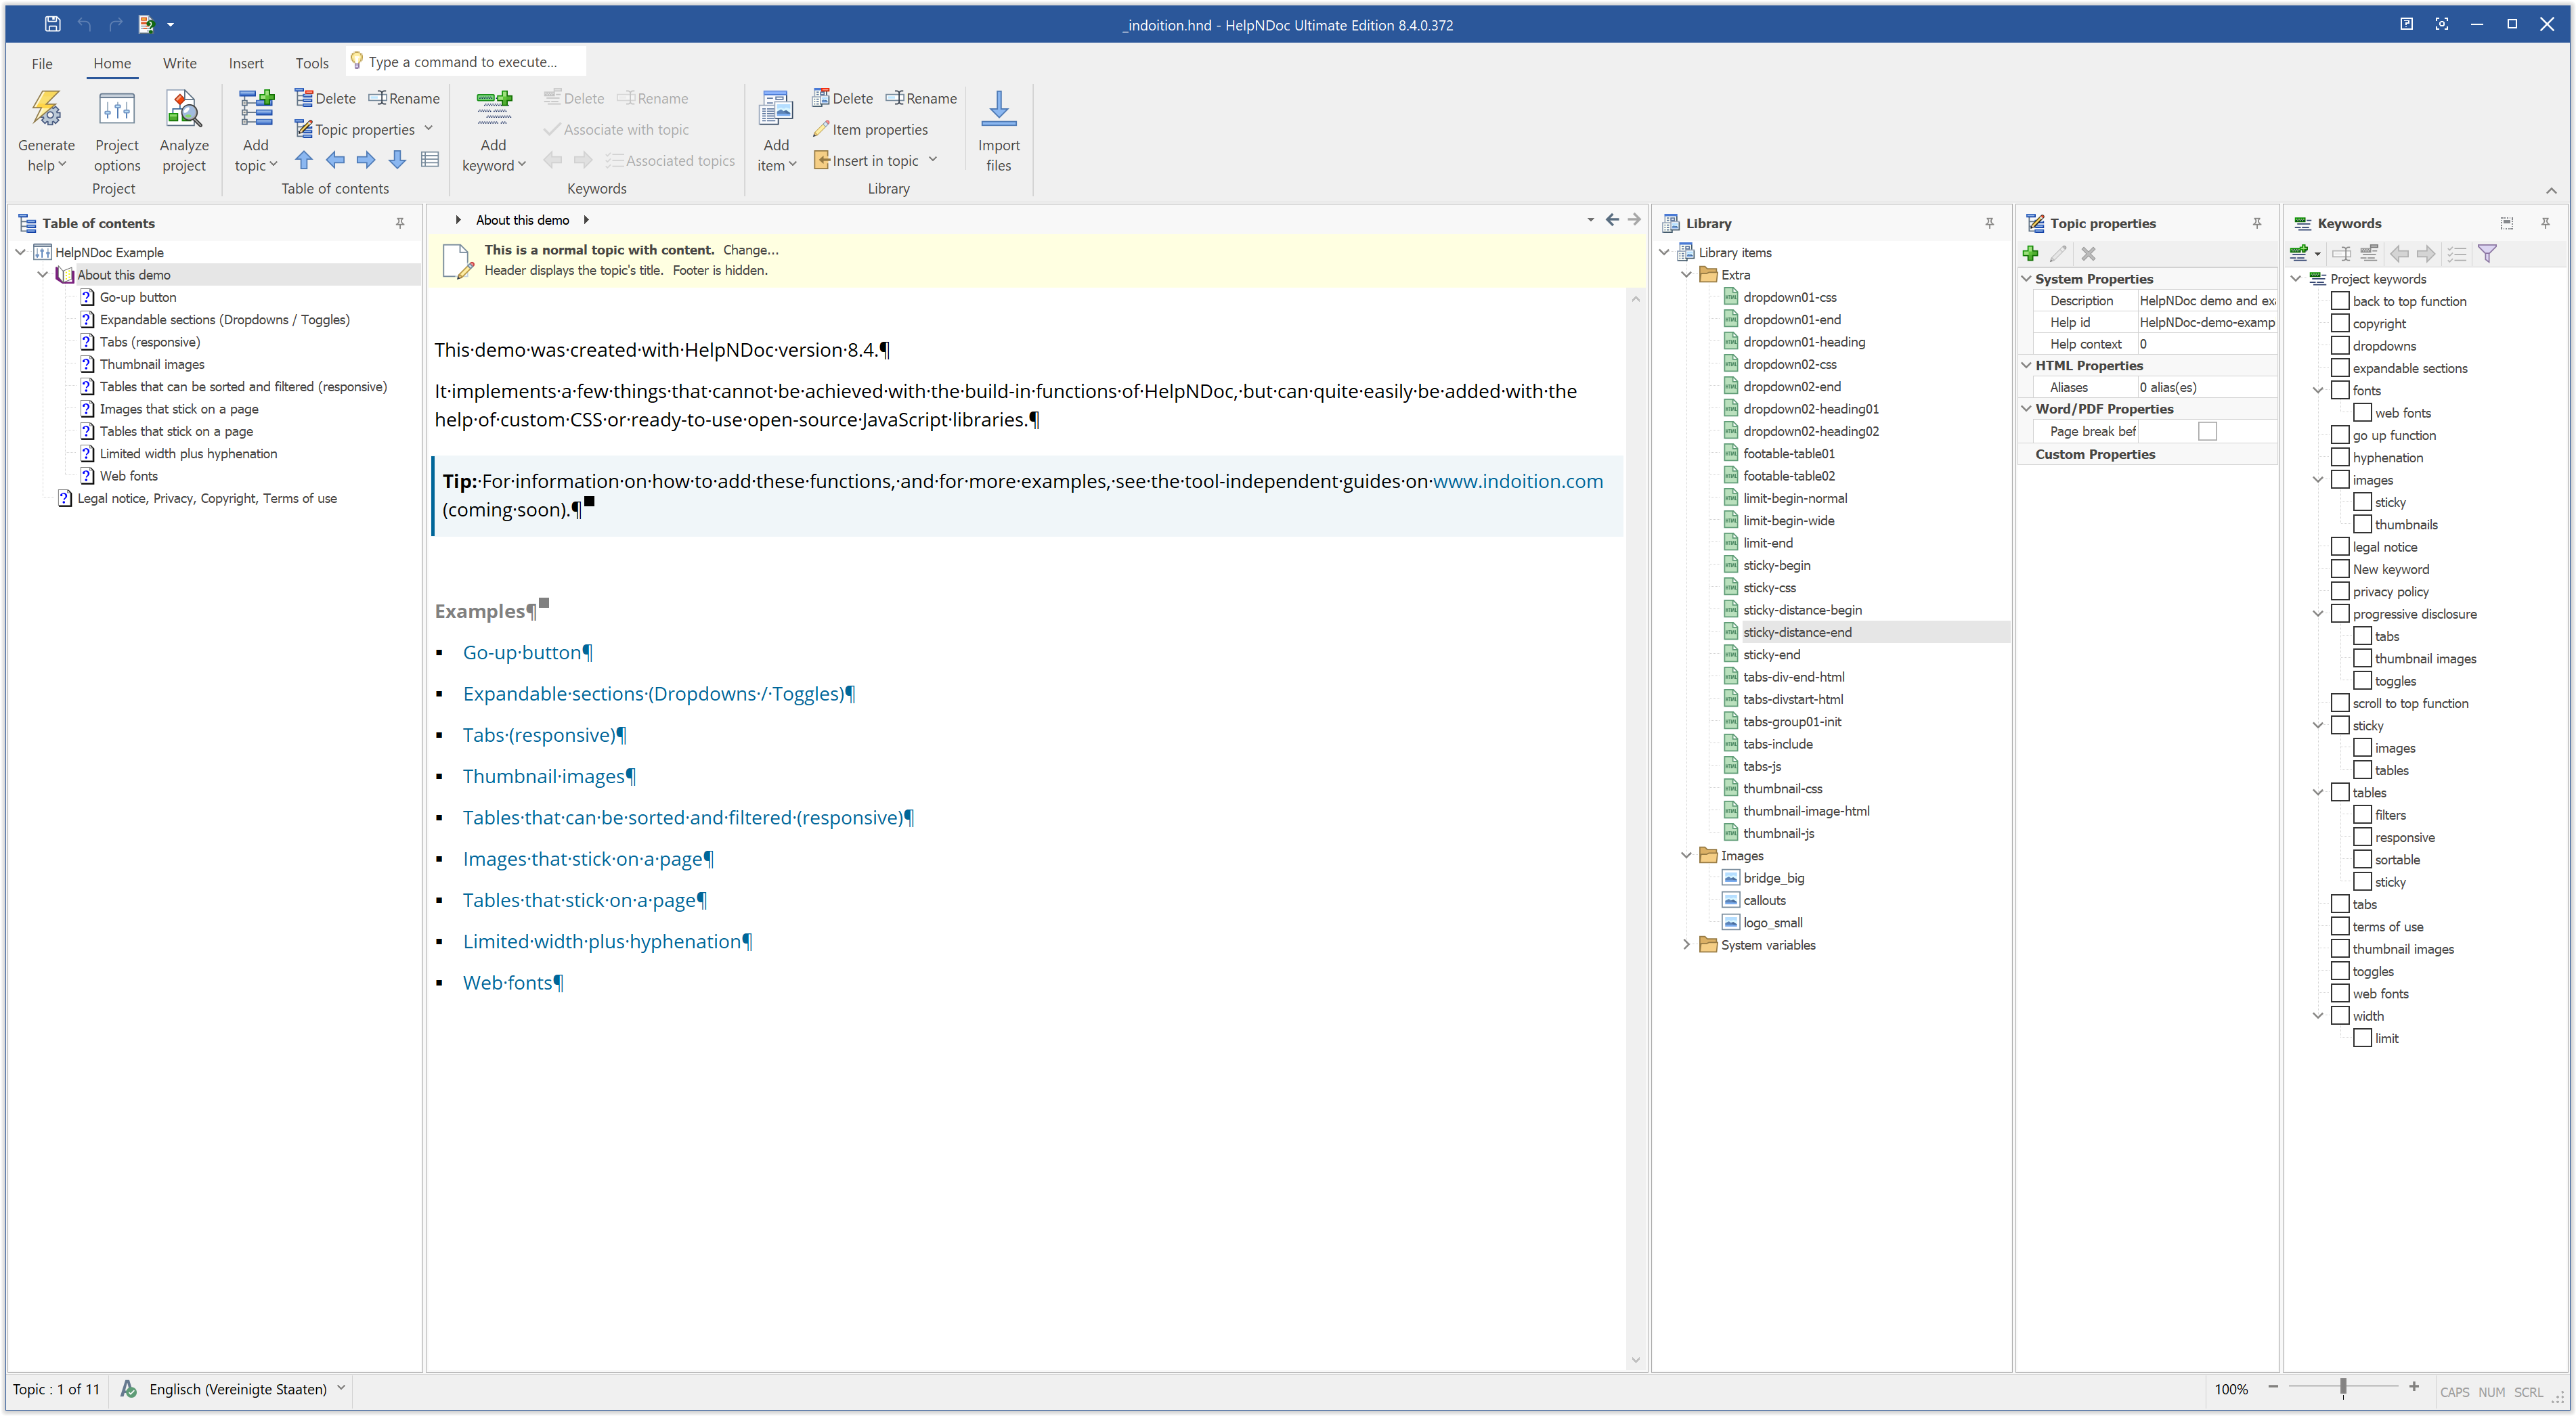
Task: Rename the selected library item
Action: click(x=921, y=98)
